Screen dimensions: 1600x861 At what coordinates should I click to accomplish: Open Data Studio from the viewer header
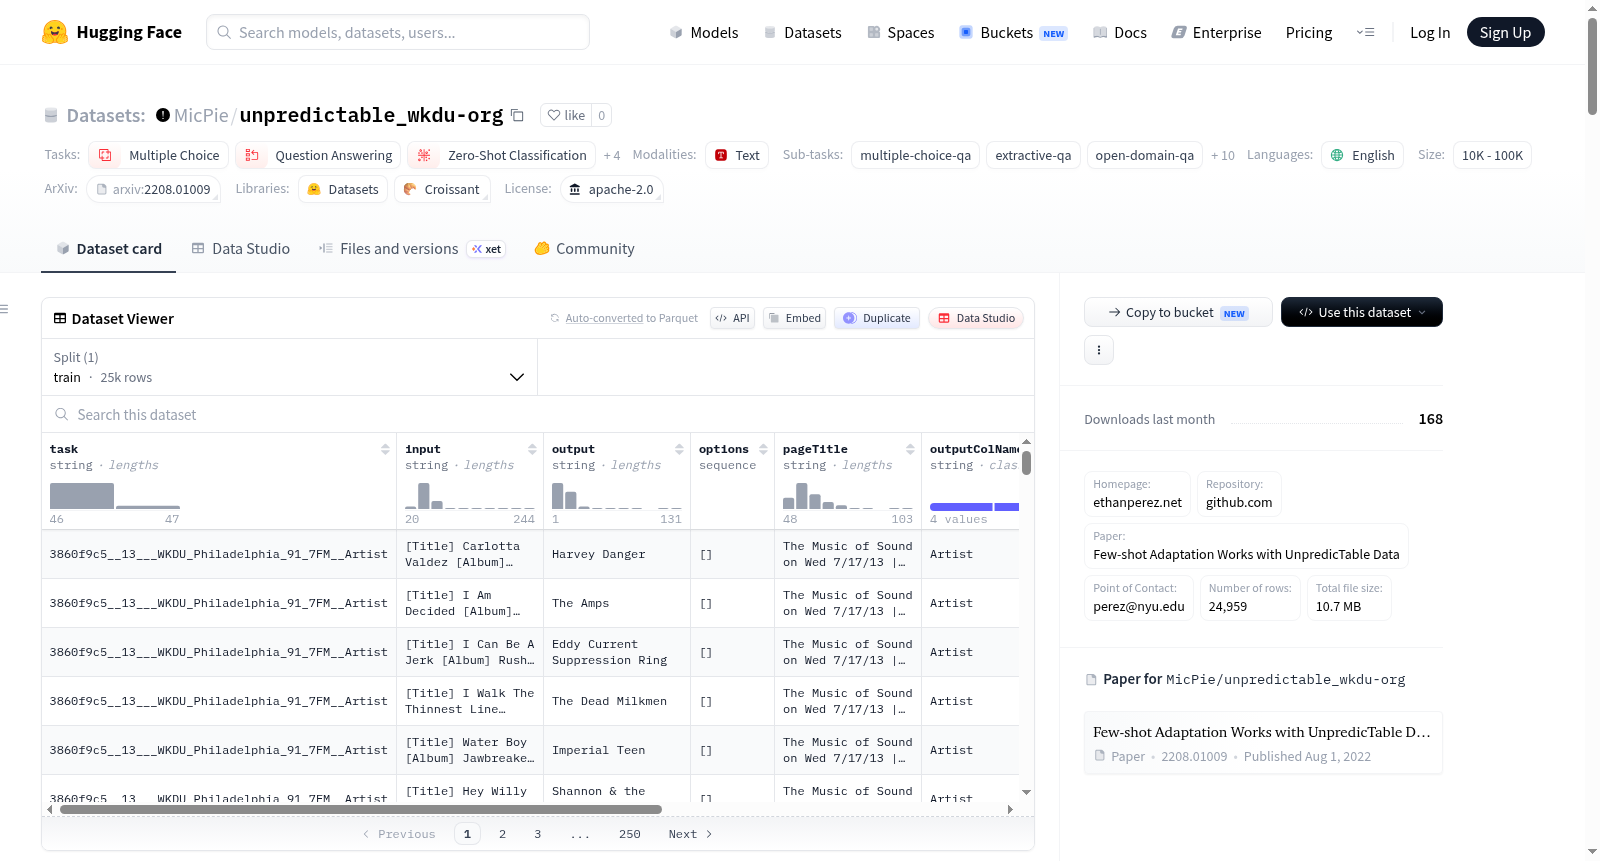(976, 318)
